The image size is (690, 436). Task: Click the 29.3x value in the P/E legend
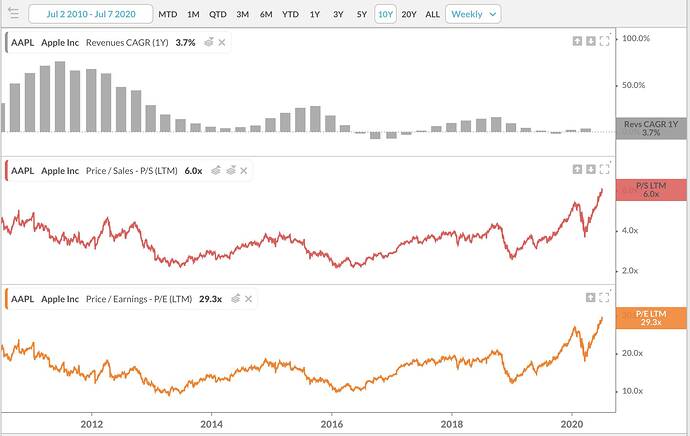(x=210, y=299)
